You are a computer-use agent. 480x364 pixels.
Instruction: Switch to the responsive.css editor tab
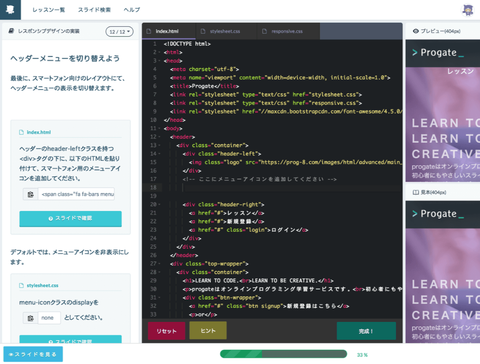[x=288, y=31]
